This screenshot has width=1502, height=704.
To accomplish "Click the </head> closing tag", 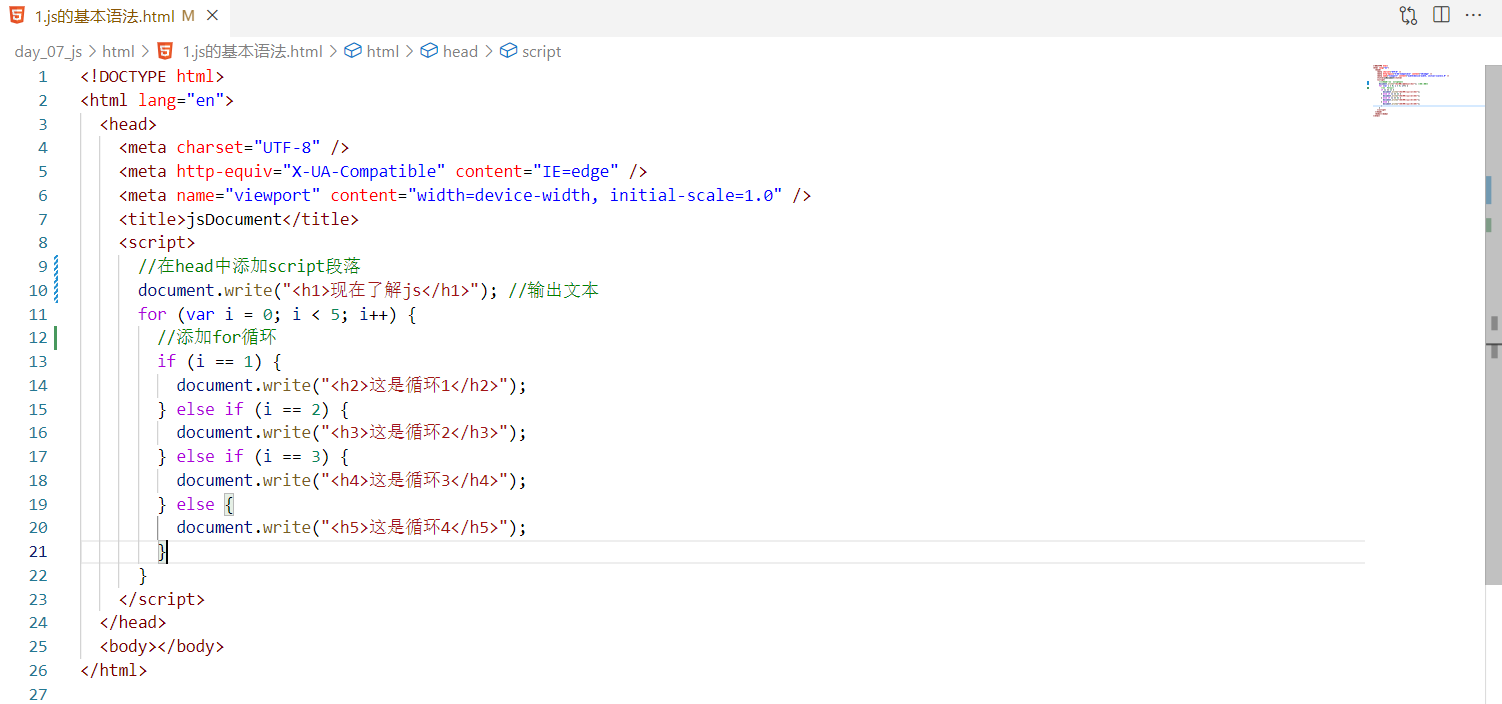I will tap(133, 622).
